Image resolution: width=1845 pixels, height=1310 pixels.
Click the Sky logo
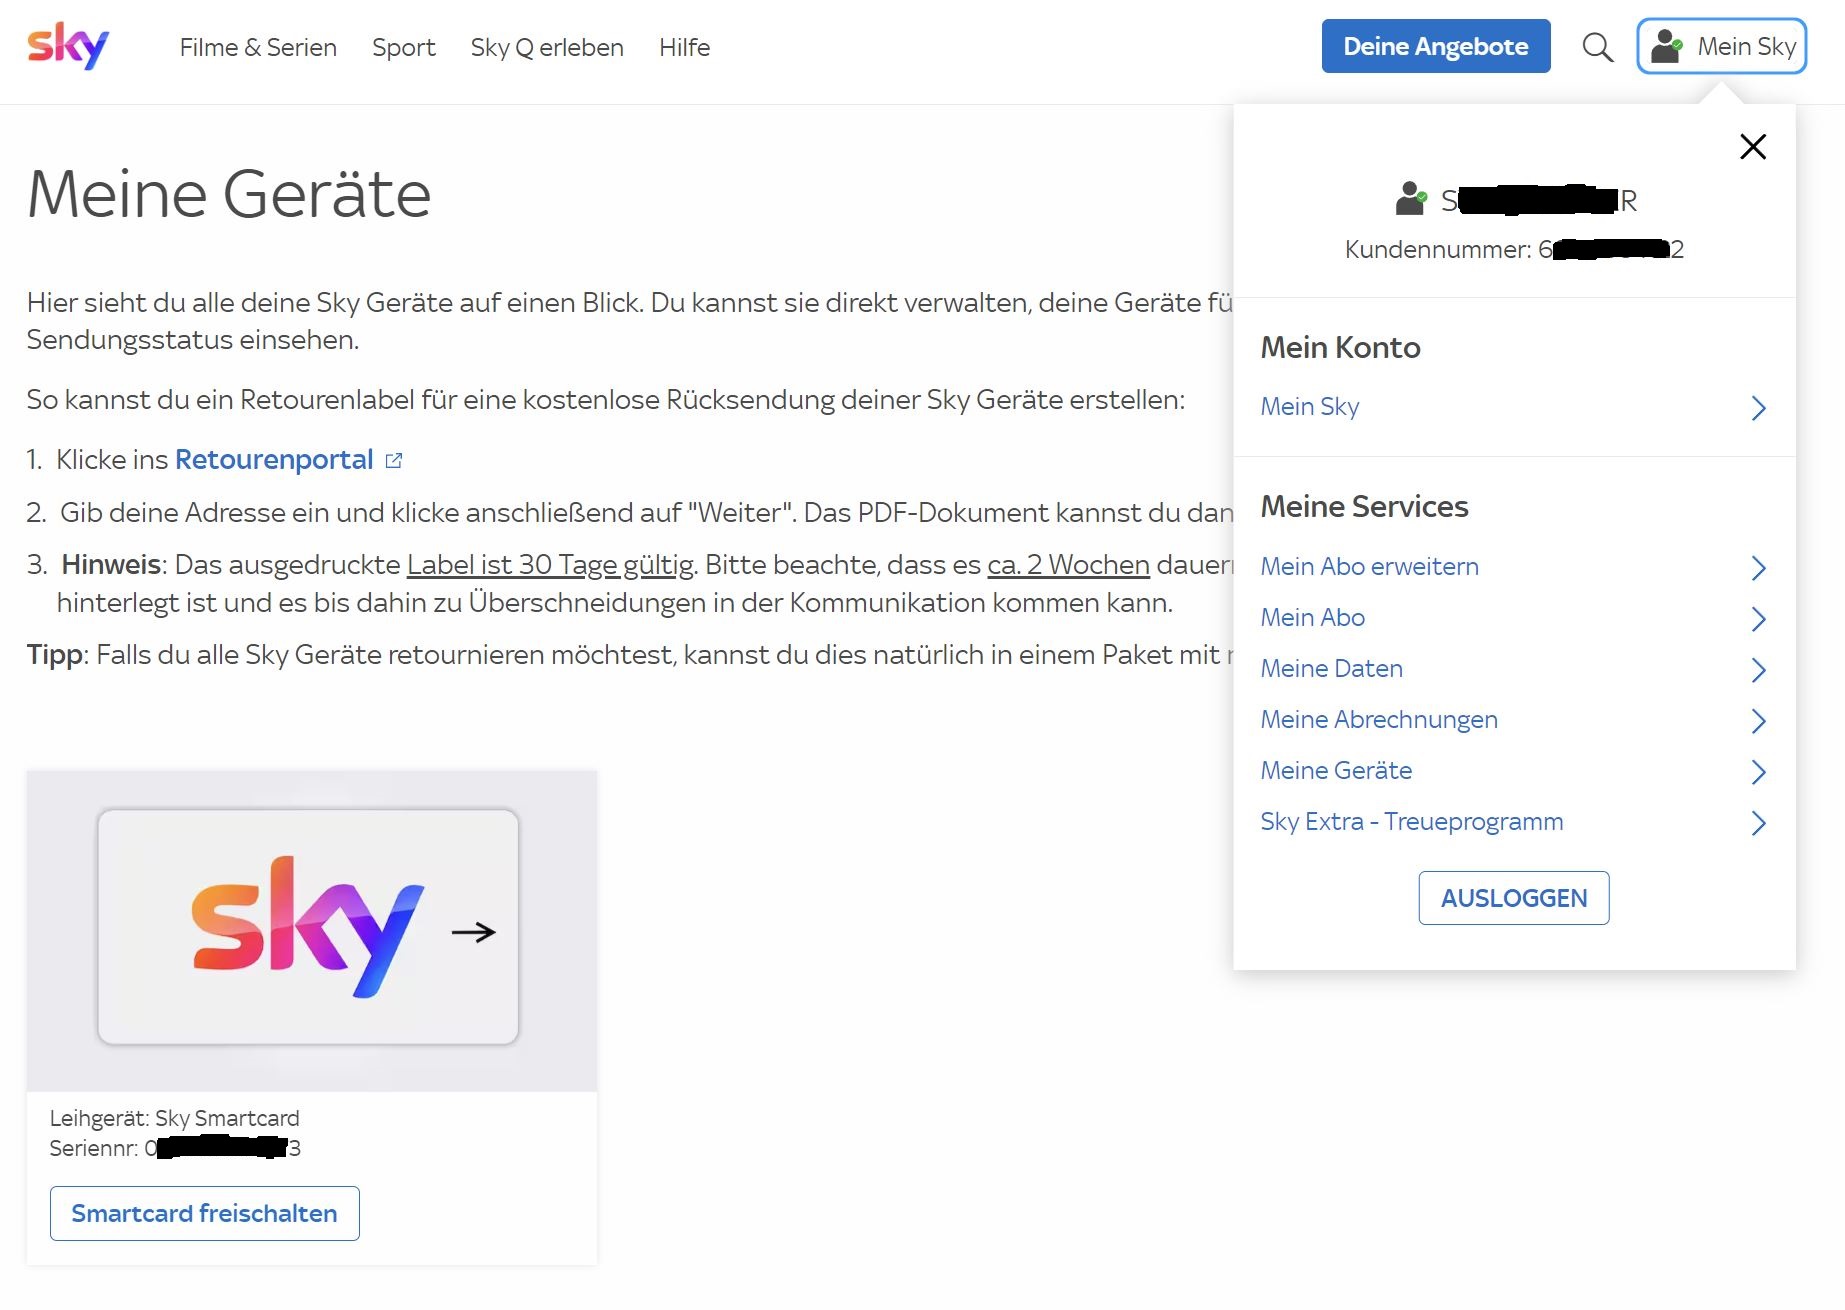tap(70, 44)
